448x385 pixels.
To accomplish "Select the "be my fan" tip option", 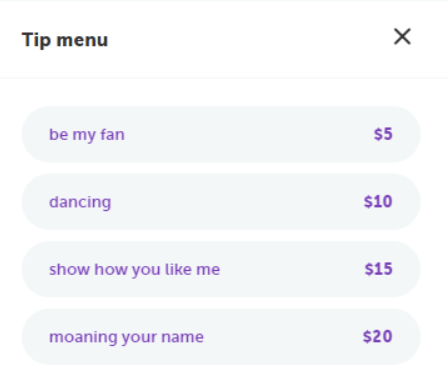I will (221, 134).
